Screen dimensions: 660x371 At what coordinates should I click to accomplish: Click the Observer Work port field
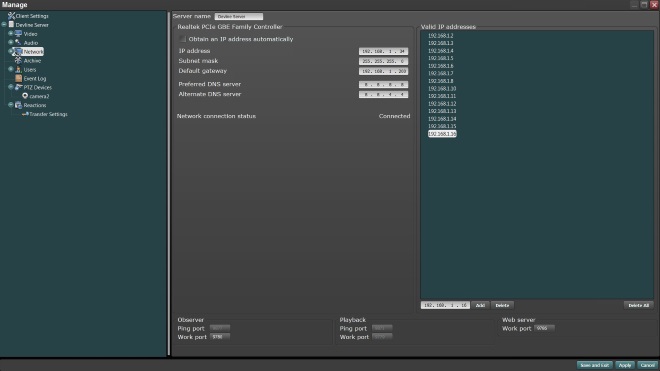pyautogui.click(x=220, y=337)
